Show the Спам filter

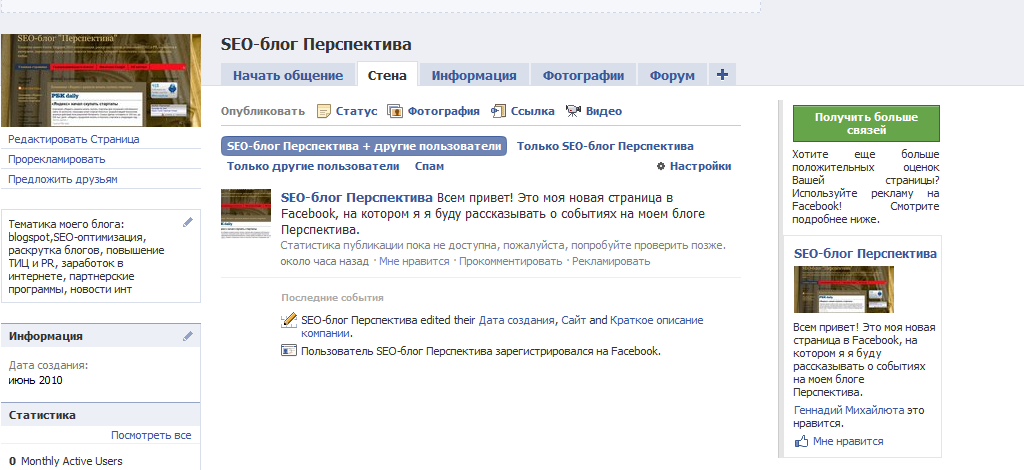(429, 166)
